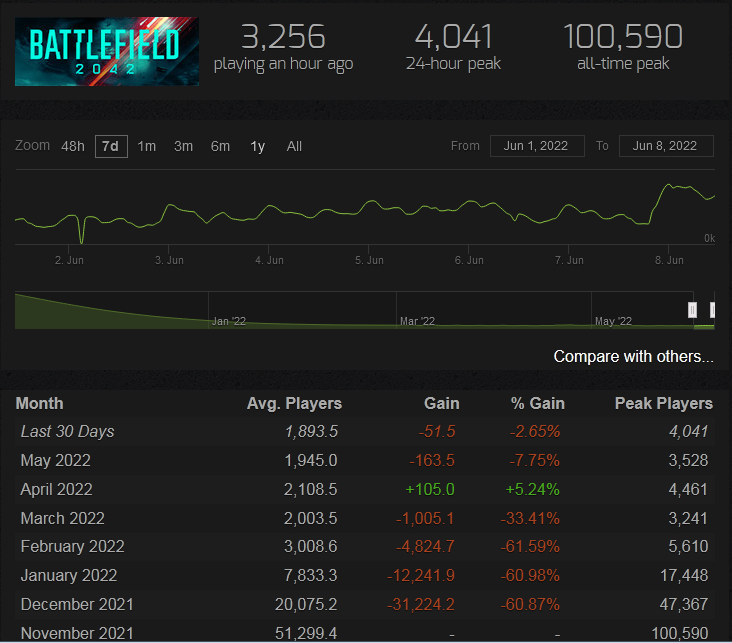Click the May '22 navigator marker
The image size is (732, 643).
(x=613, y=321)
